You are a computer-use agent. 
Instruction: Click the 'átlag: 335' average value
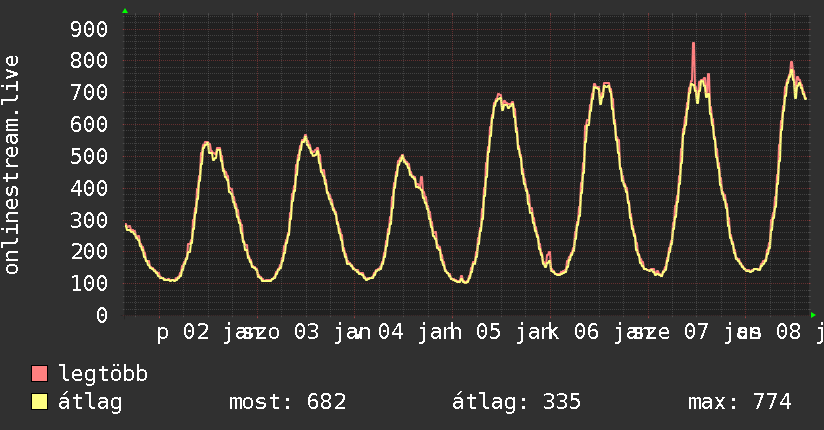tap(517, 402)
